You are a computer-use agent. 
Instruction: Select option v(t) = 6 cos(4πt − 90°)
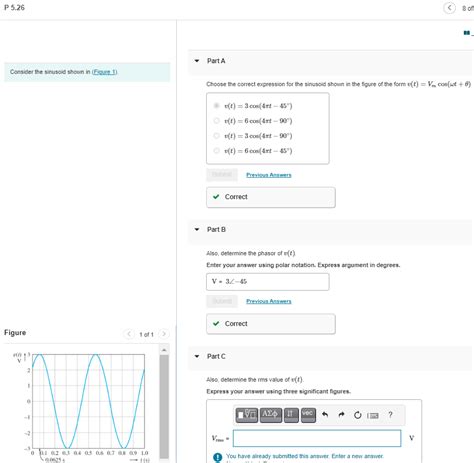(x=216, y=121)
